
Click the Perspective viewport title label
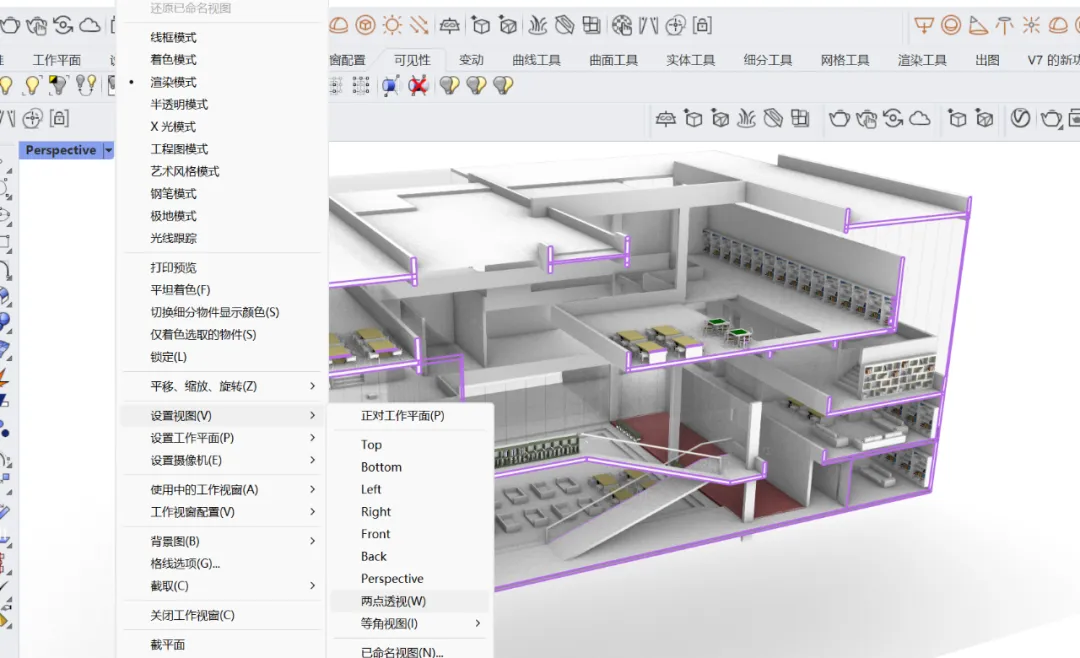click(x=61, y=150)
